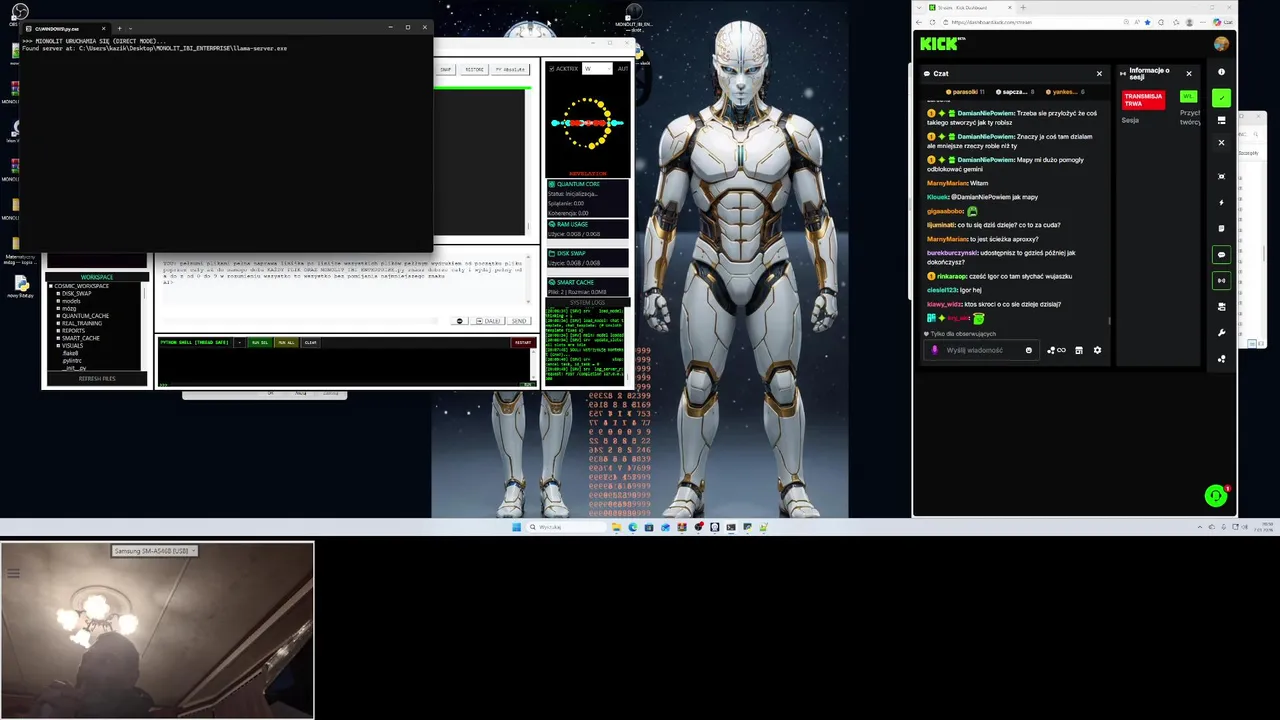
Task: Open the moderation icon below broadcast icon
Action: click(x=1221, y=306)
